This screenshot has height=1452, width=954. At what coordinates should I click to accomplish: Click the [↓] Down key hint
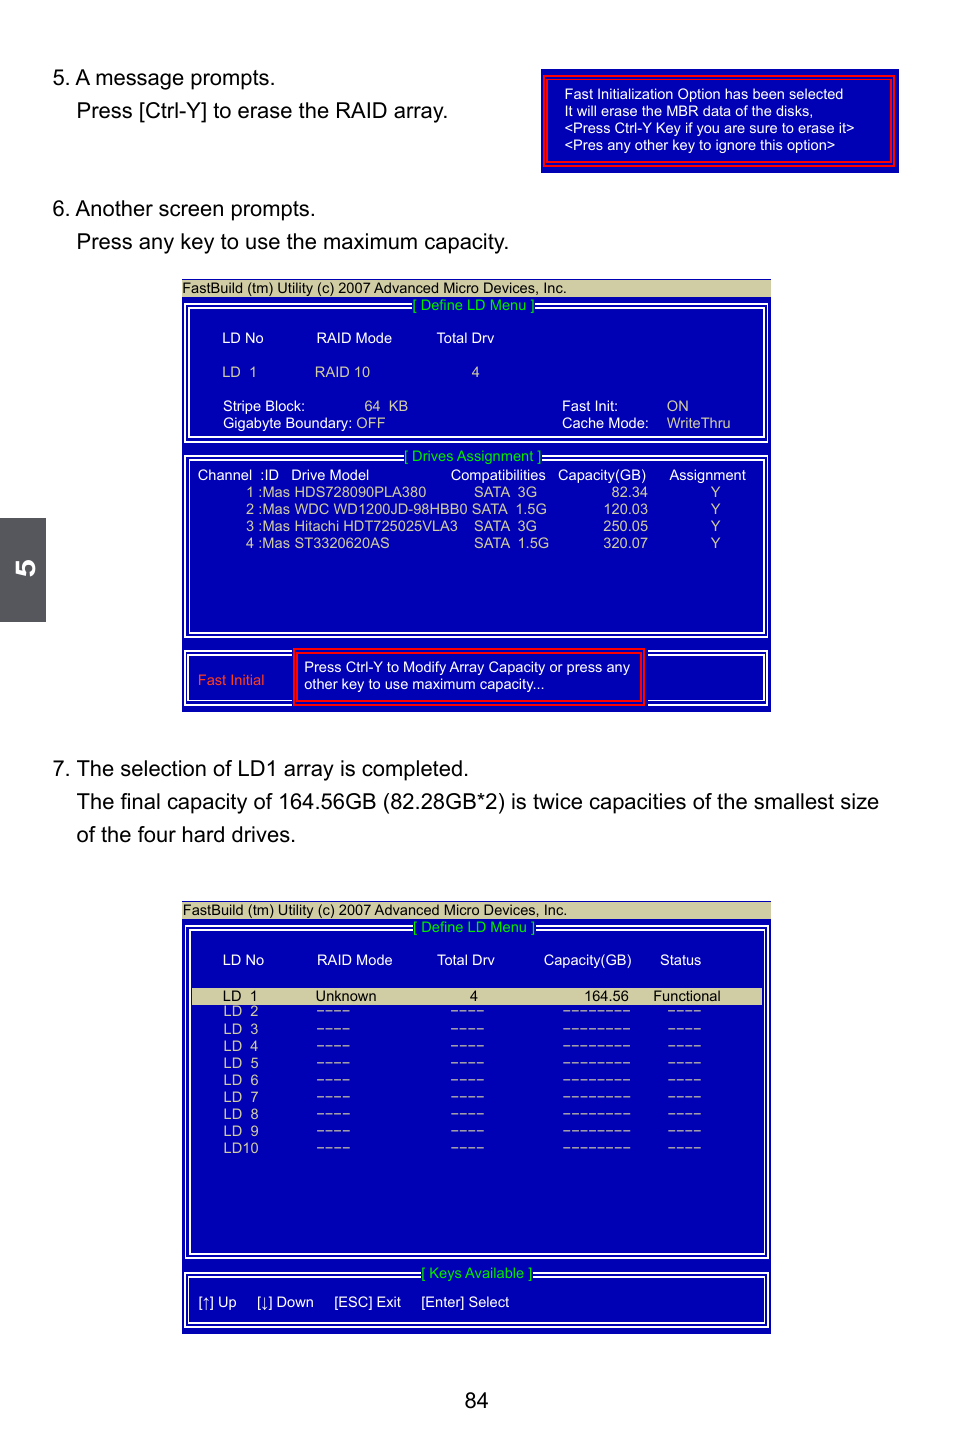tap(285, 1302)
